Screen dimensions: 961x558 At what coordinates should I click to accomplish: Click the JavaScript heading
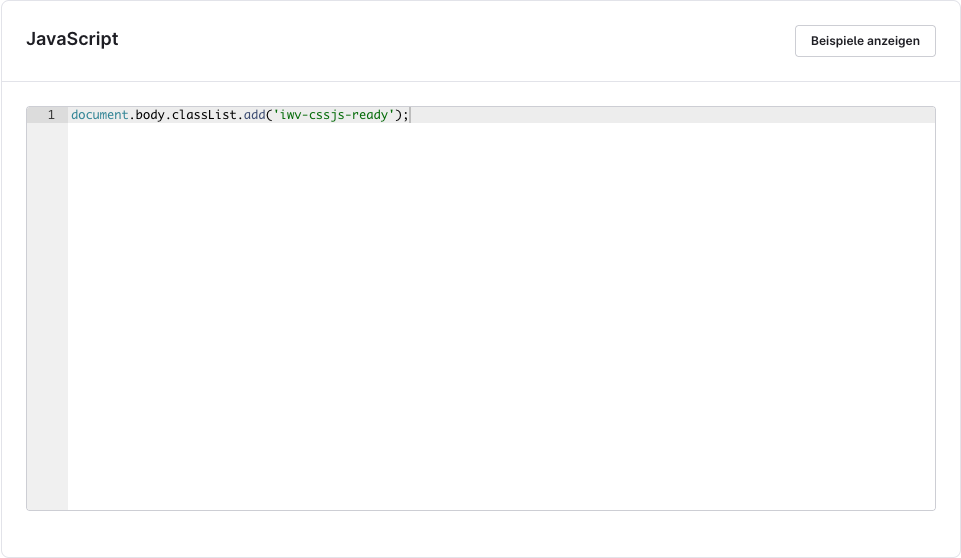click(x=72, y=39)
